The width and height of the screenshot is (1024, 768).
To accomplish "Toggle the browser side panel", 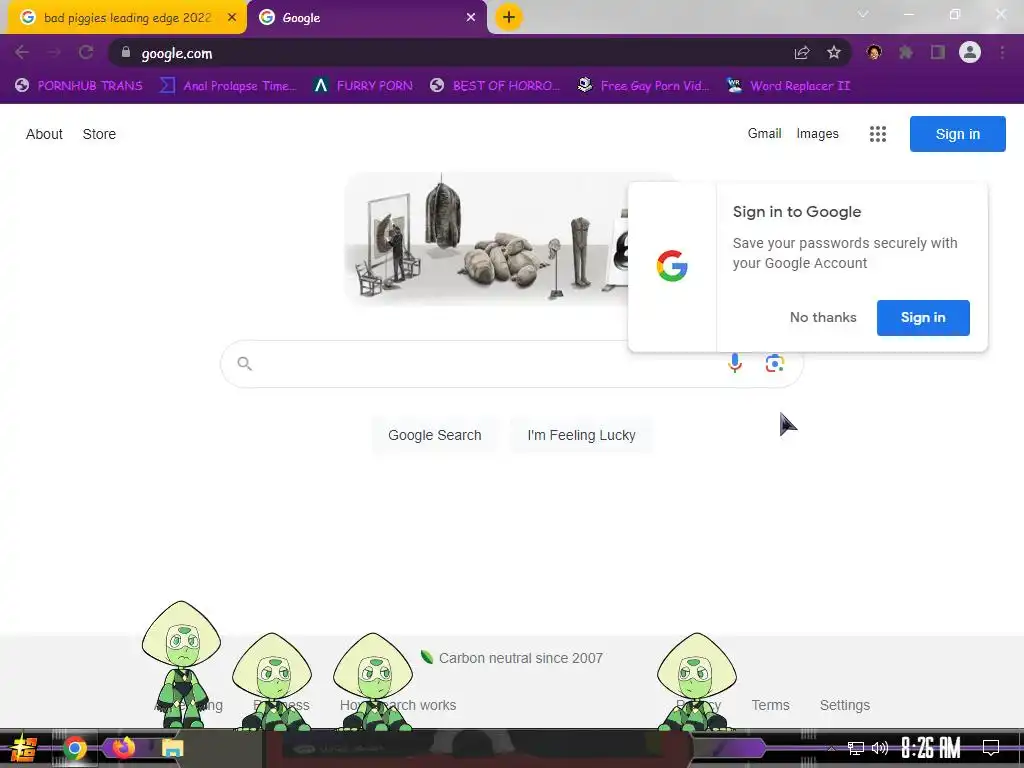I will point(938,52).
